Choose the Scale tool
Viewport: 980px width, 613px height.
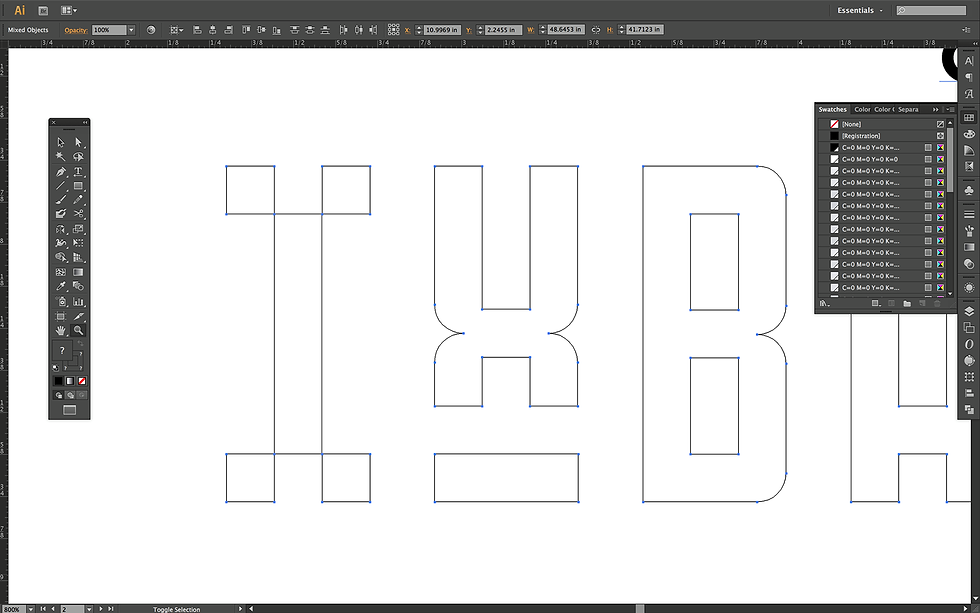[78, 229]
